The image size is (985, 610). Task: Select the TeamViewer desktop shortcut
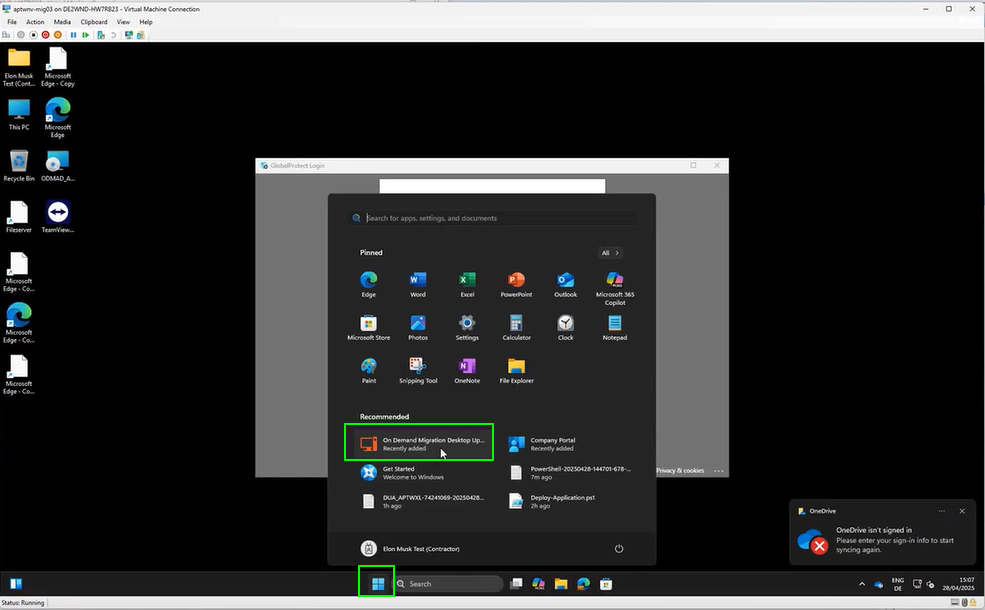[x=58, y=217]
